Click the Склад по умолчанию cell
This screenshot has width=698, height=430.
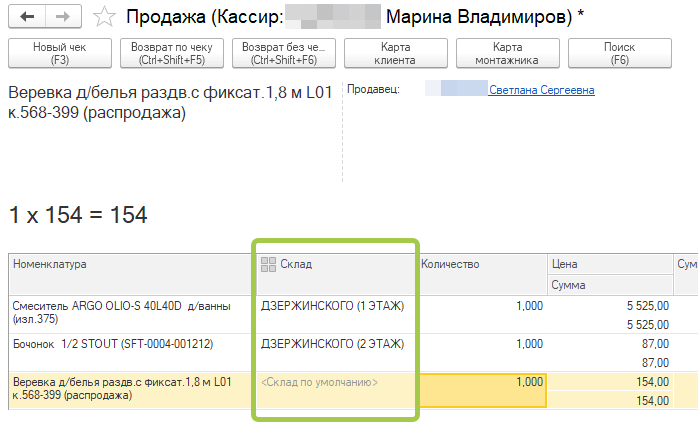319,382
